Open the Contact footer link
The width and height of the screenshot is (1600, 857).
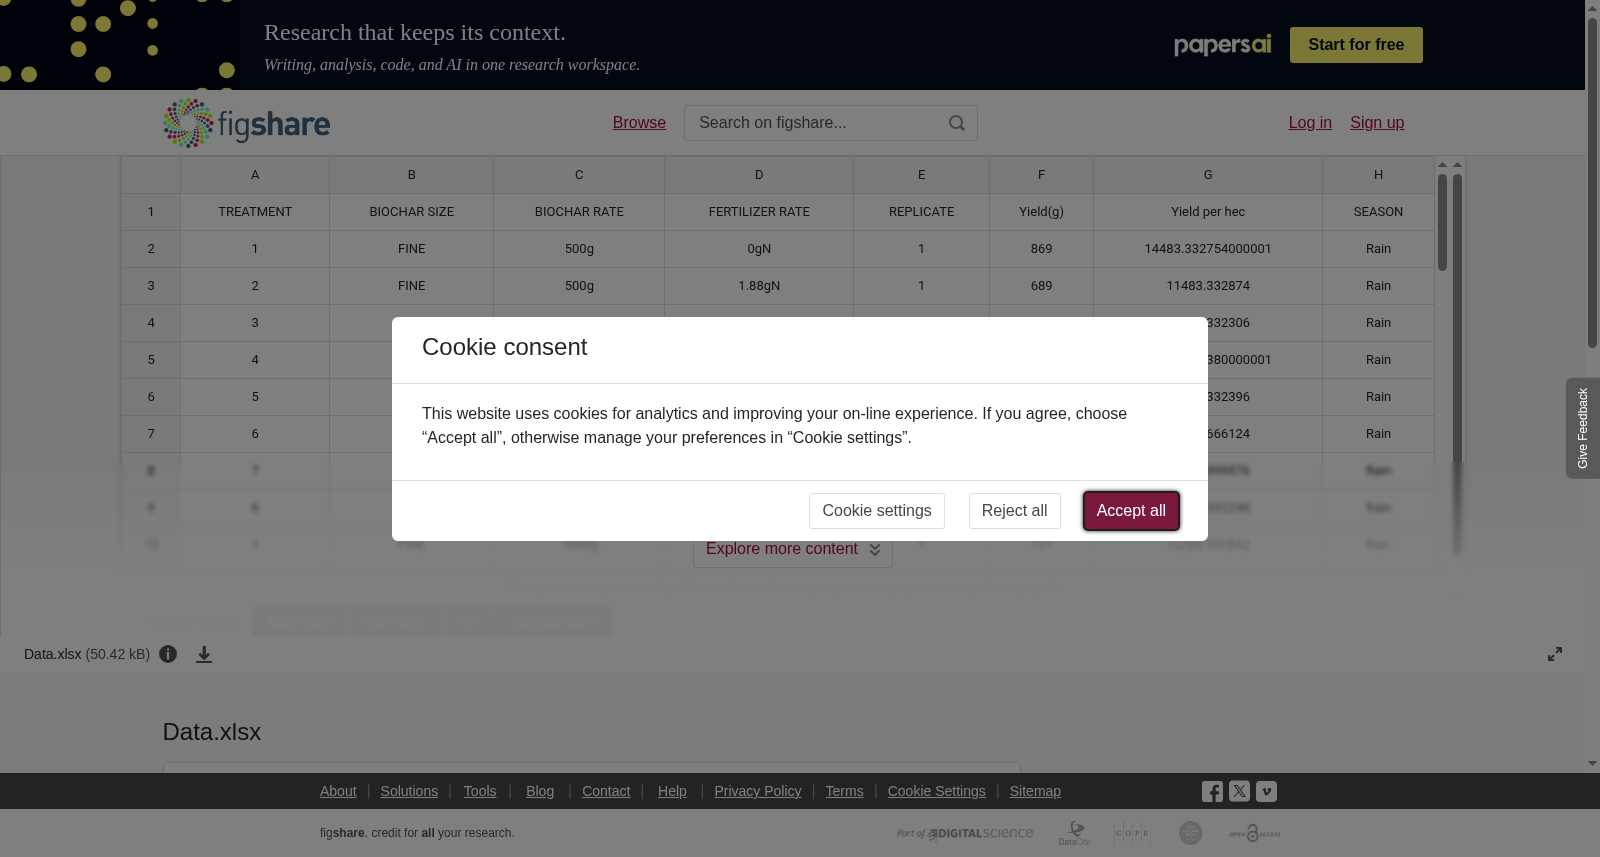click(606, 791)
